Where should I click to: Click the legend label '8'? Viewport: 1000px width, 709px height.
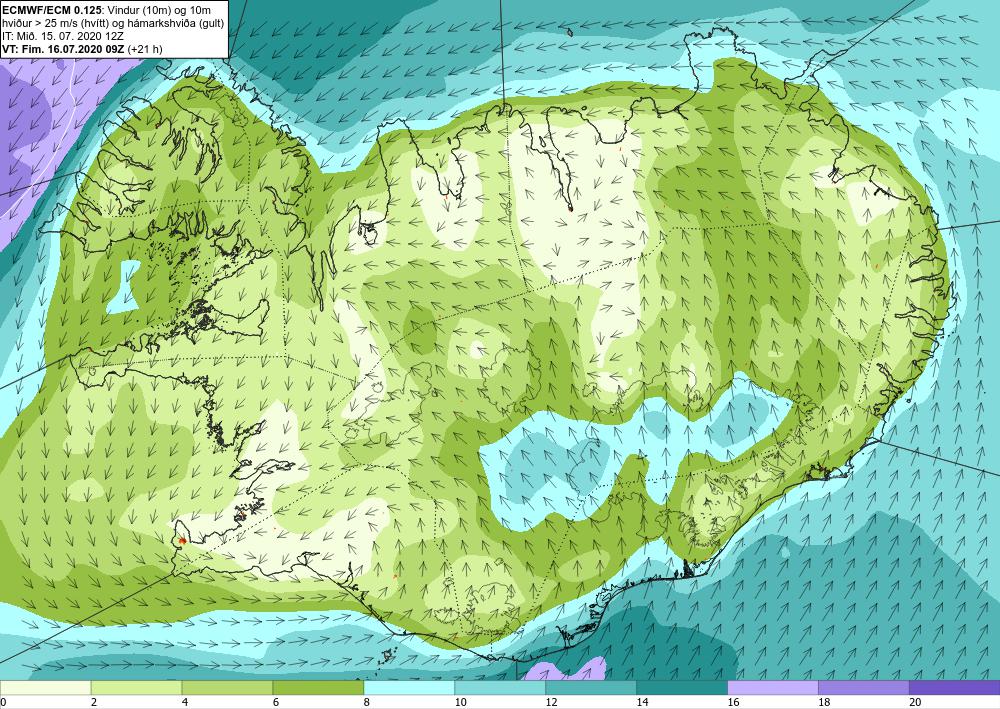367,703
